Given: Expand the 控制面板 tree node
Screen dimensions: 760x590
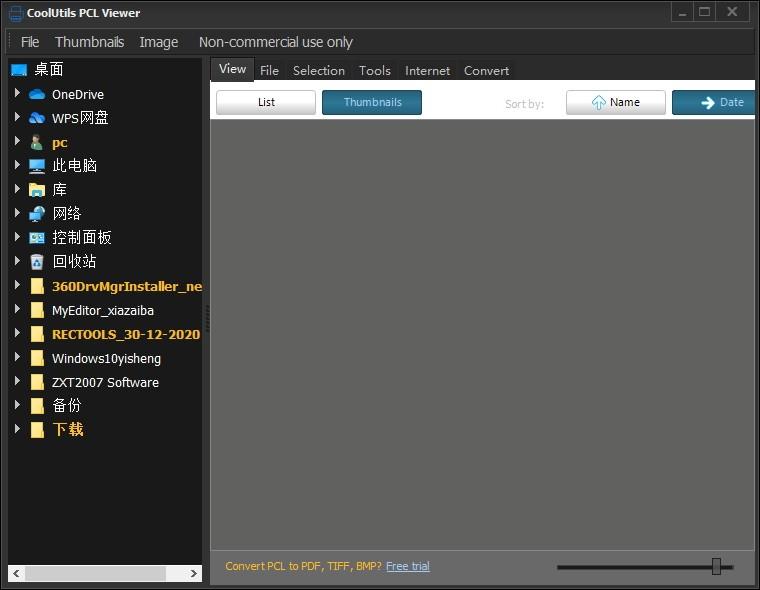Looking at the screenshot, I should point(17,237).
